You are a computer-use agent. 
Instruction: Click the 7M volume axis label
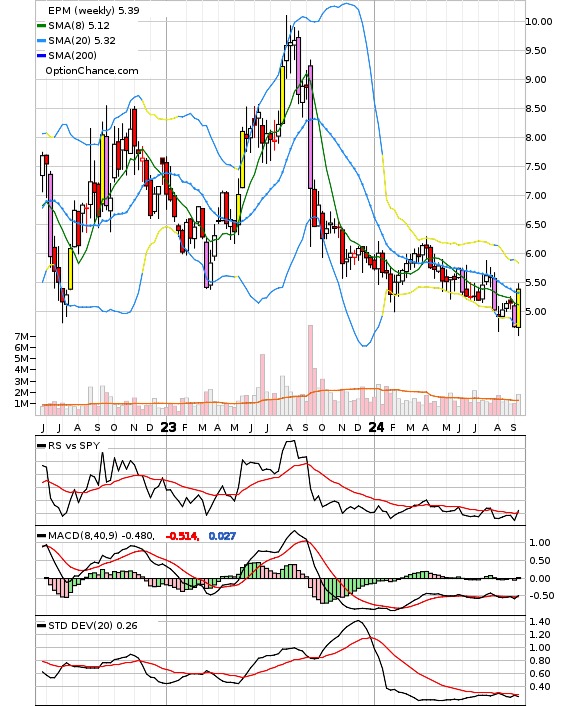click(x=21, y=336)
